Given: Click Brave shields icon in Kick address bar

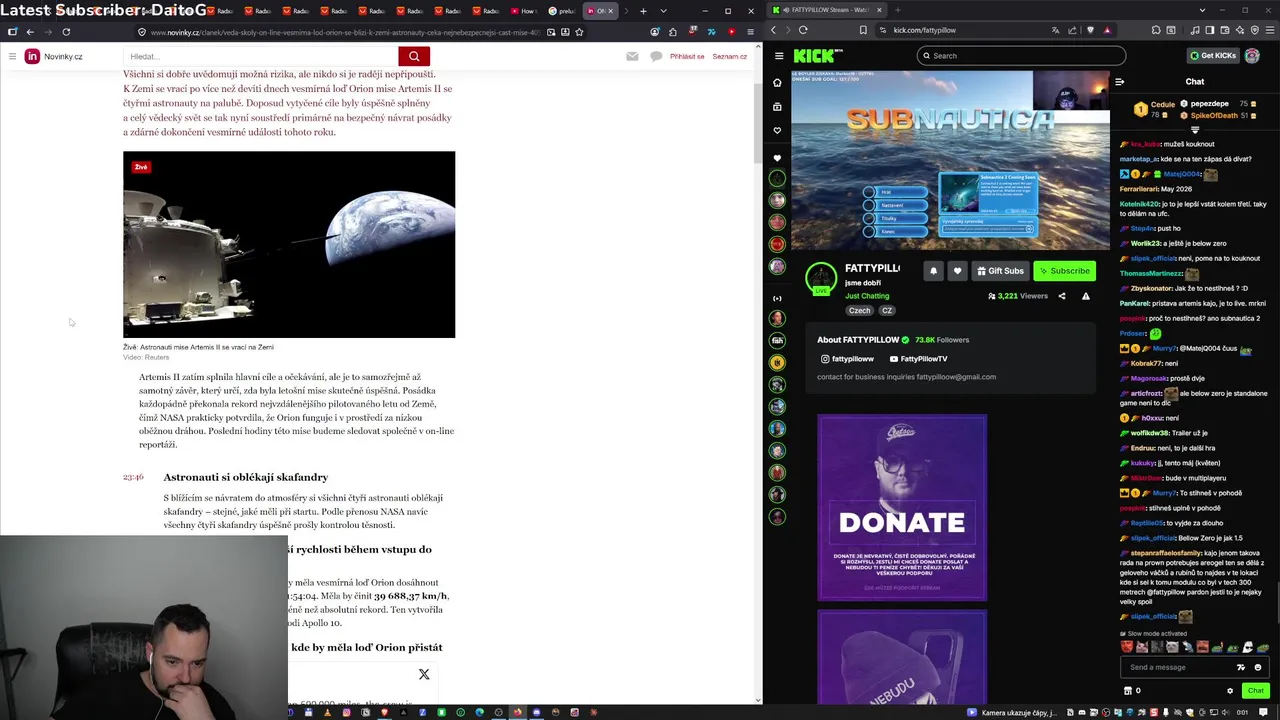Looking at the screenshot, I should [x=1090, y=30].
